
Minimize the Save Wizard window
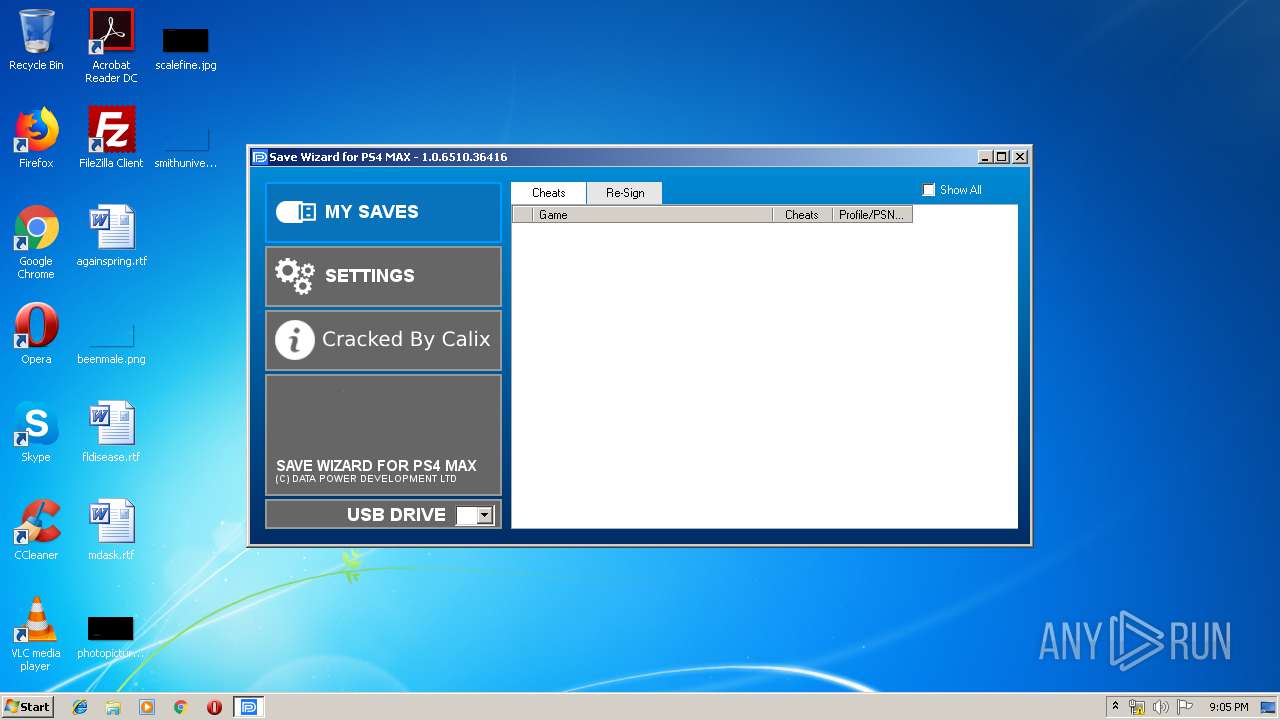click(985, 157)
